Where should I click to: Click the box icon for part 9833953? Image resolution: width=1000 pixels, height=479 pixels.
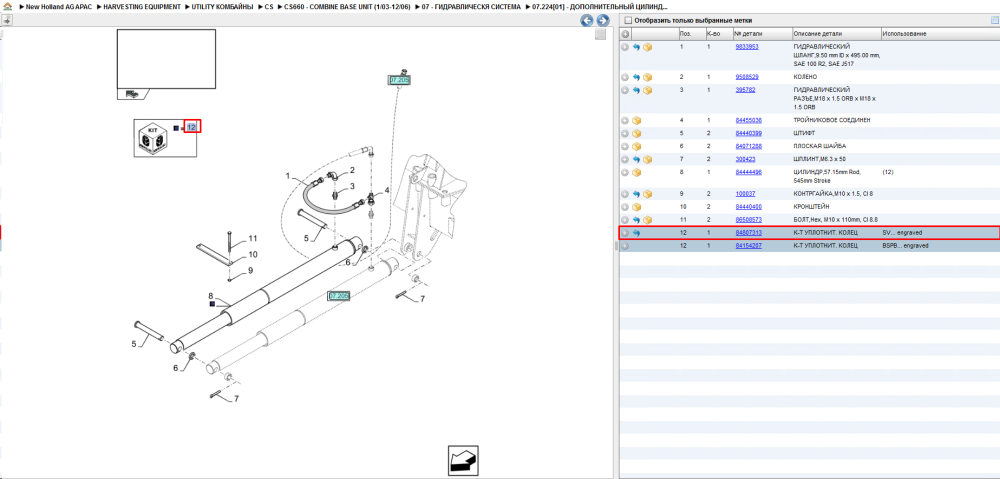tap(647, 47)
